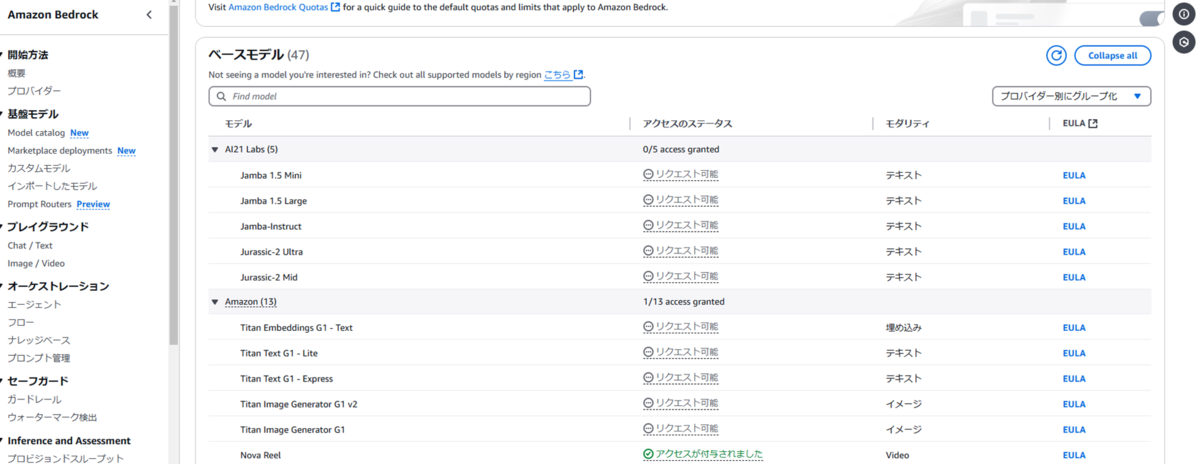This screenshot has width=1200, height=464.
Task: Click リクエスト可能 status for Jamba 1.5 Large
Action: [x=680, y=201]
